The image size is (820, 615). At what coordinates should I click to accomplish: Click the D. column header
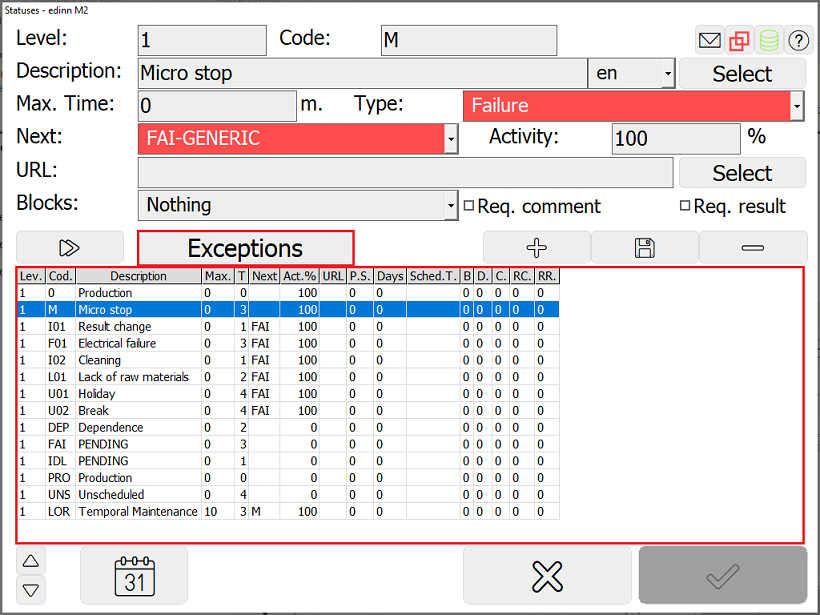click(483, 276)
